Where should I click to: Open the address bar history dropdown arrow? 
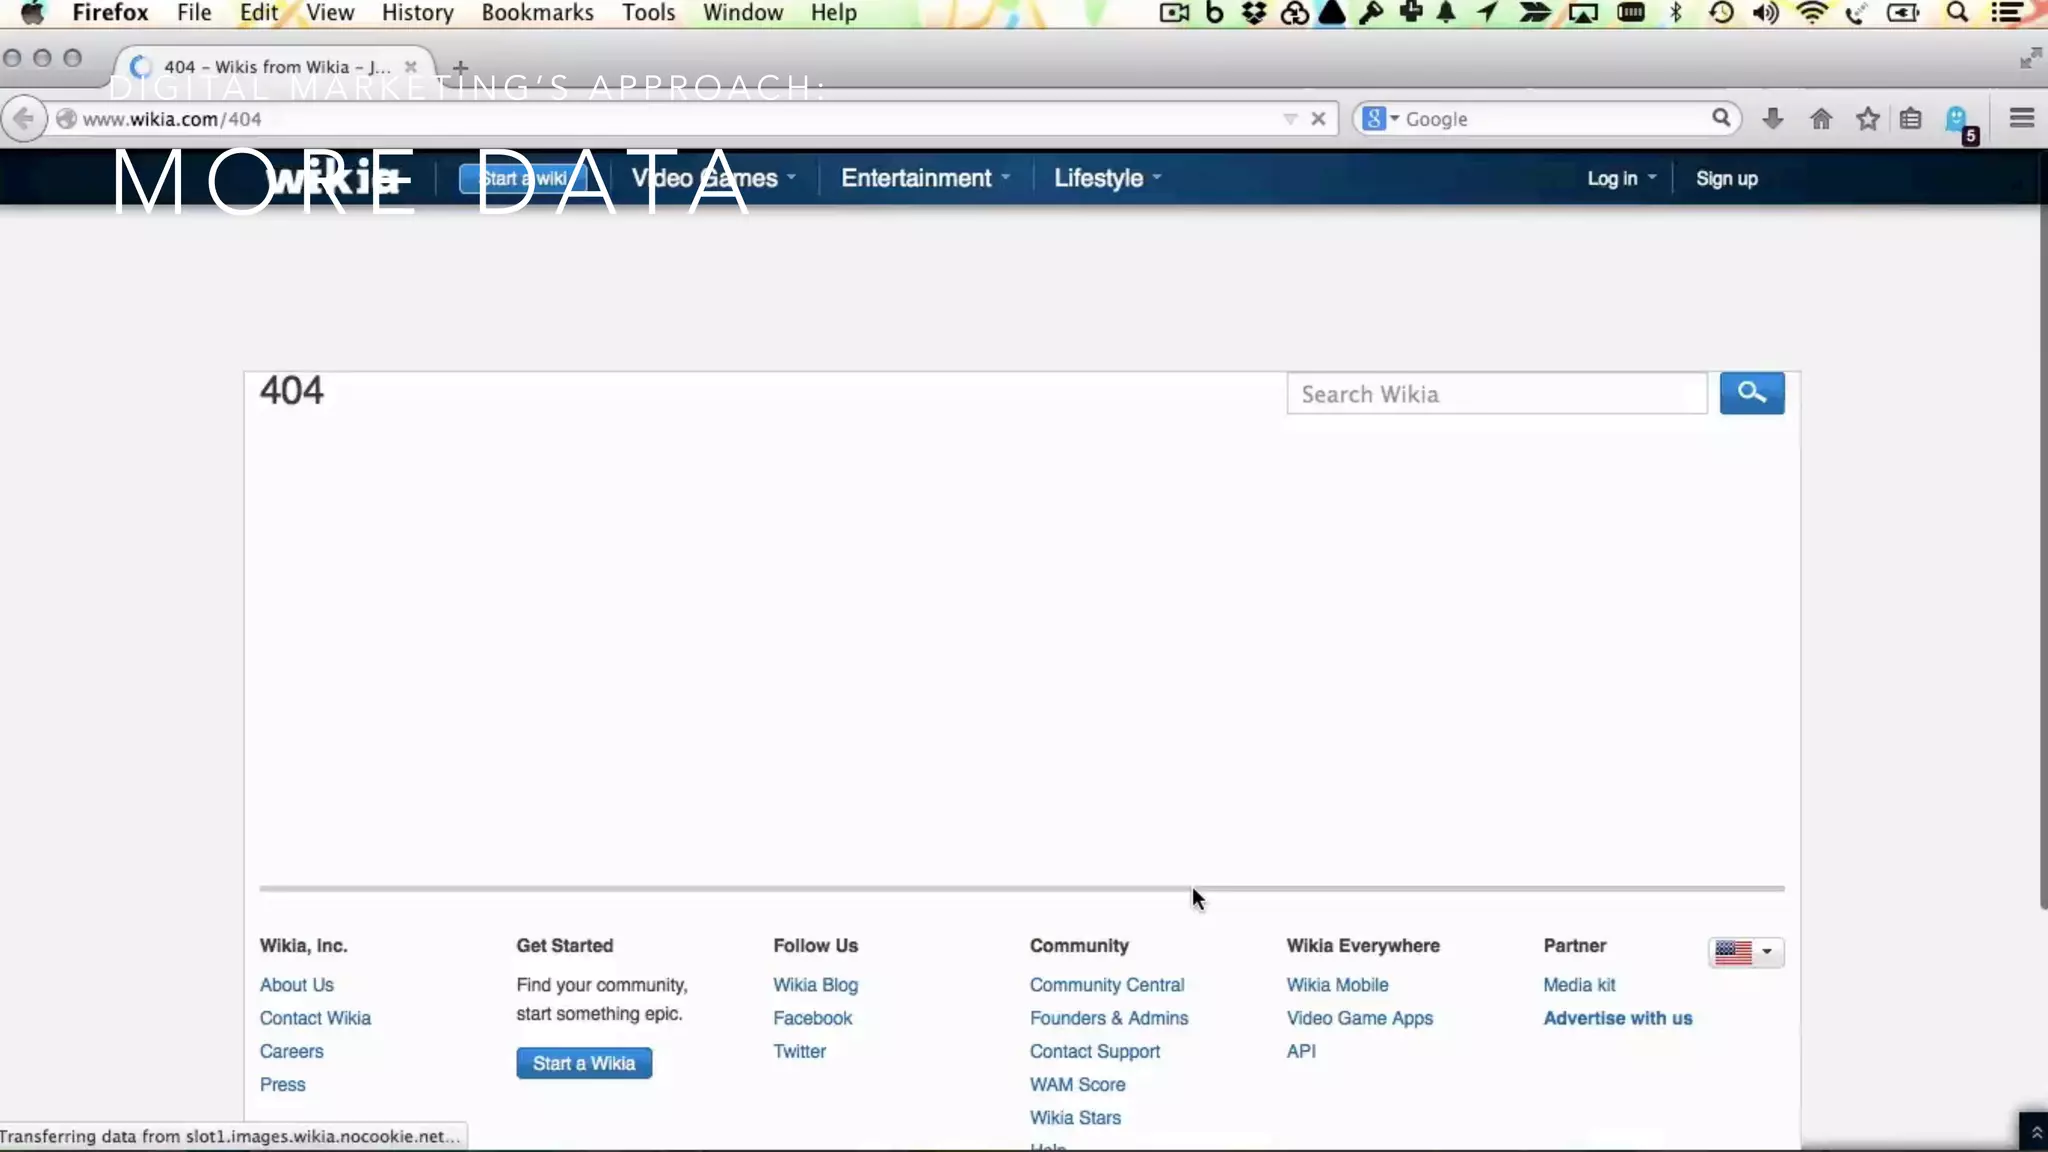tap(1290, 119)
